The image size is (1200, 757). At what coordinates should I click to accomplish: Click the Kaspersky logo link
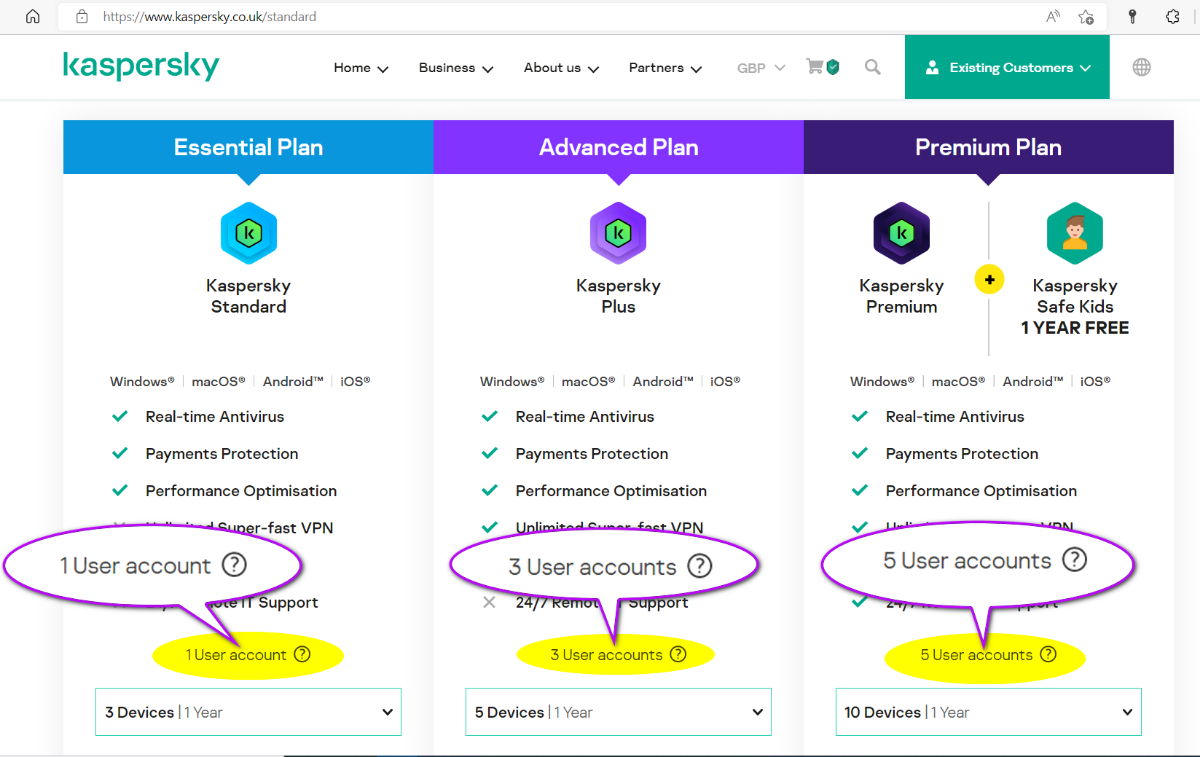click(x=141, y=67)
